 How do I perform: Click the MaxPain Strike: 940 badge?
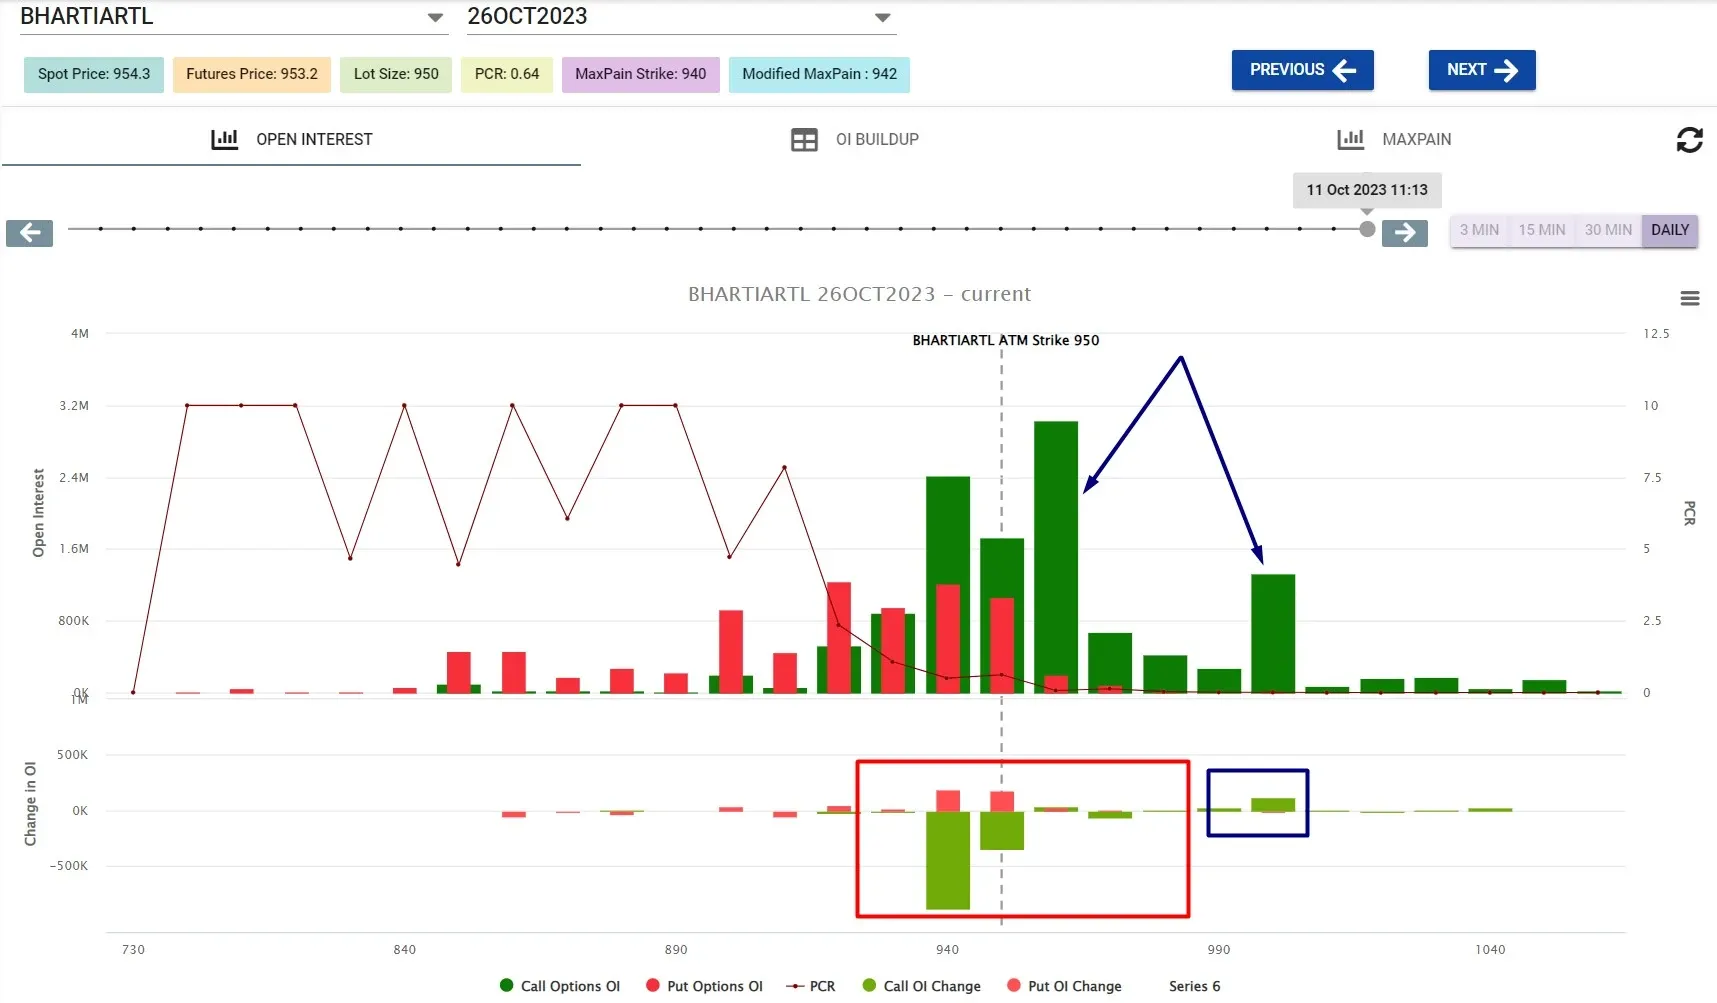tap(641, 74)
